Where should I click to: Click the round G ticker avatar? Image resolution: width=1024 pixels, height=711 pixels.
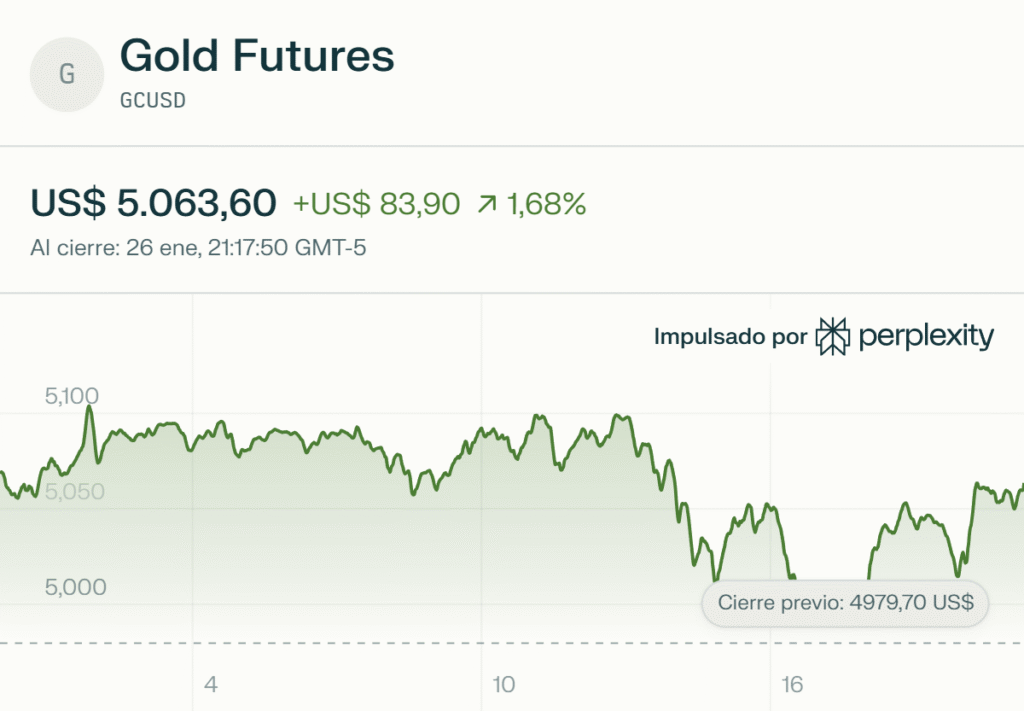pos(67,74)
